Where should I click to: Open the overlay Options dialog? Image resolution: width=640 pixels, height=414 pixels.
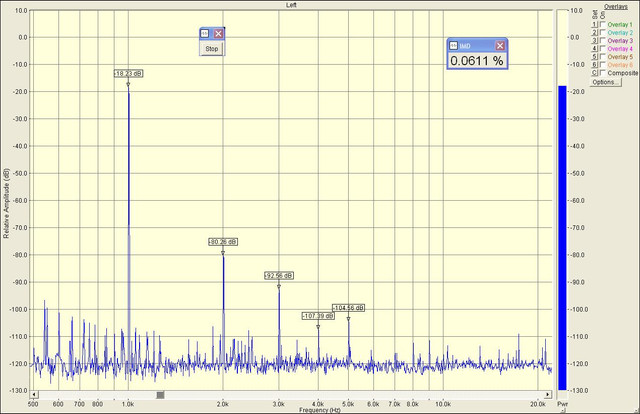(x=605, y=82)
